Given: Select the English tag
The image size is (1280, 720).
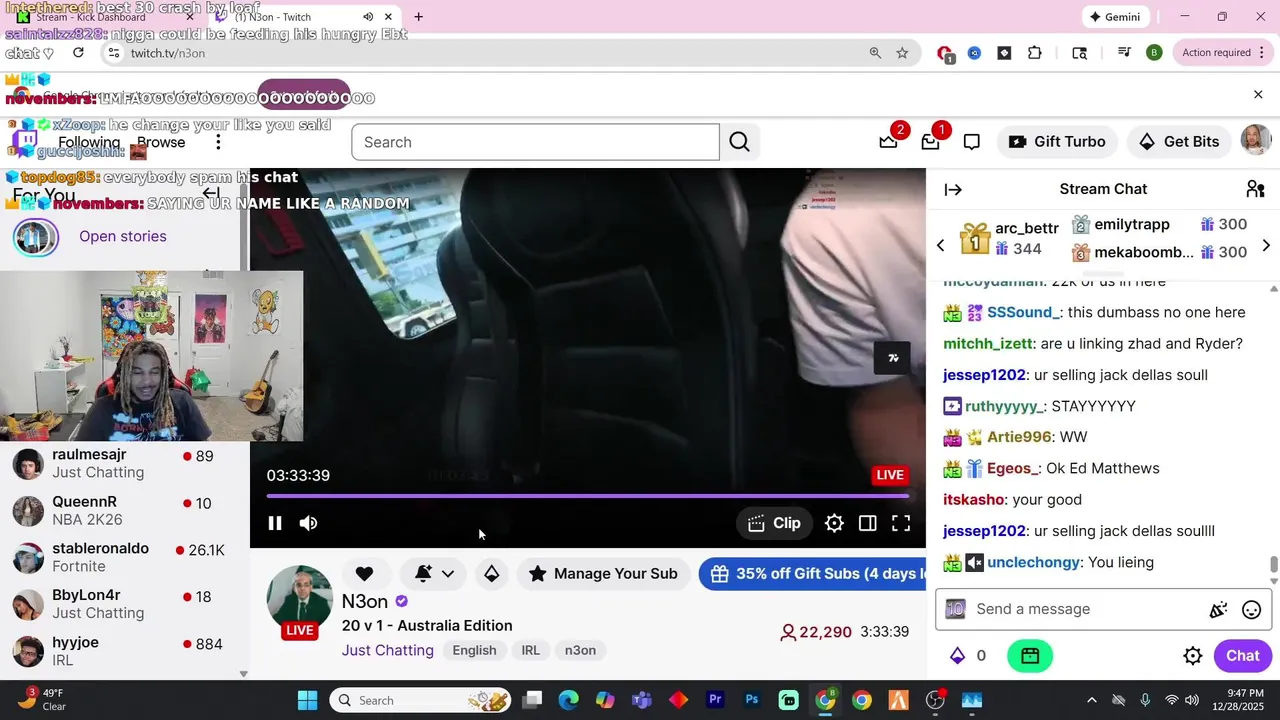Looking at the screenshot, I should [x=474, y=650].
